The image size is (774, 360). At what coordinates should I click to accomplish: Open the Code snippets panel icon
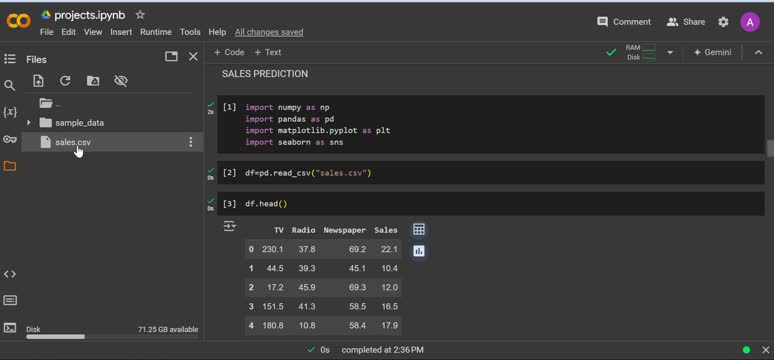pos(10,274)
